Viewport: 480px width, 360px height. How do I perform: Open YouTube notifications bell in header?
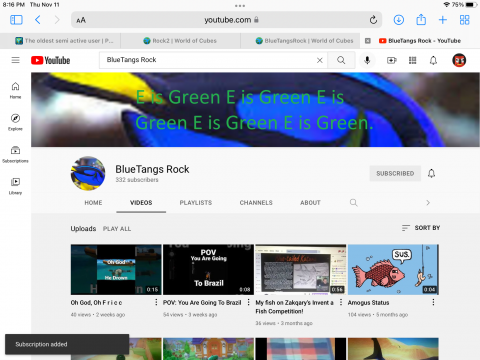coord(433,60)
